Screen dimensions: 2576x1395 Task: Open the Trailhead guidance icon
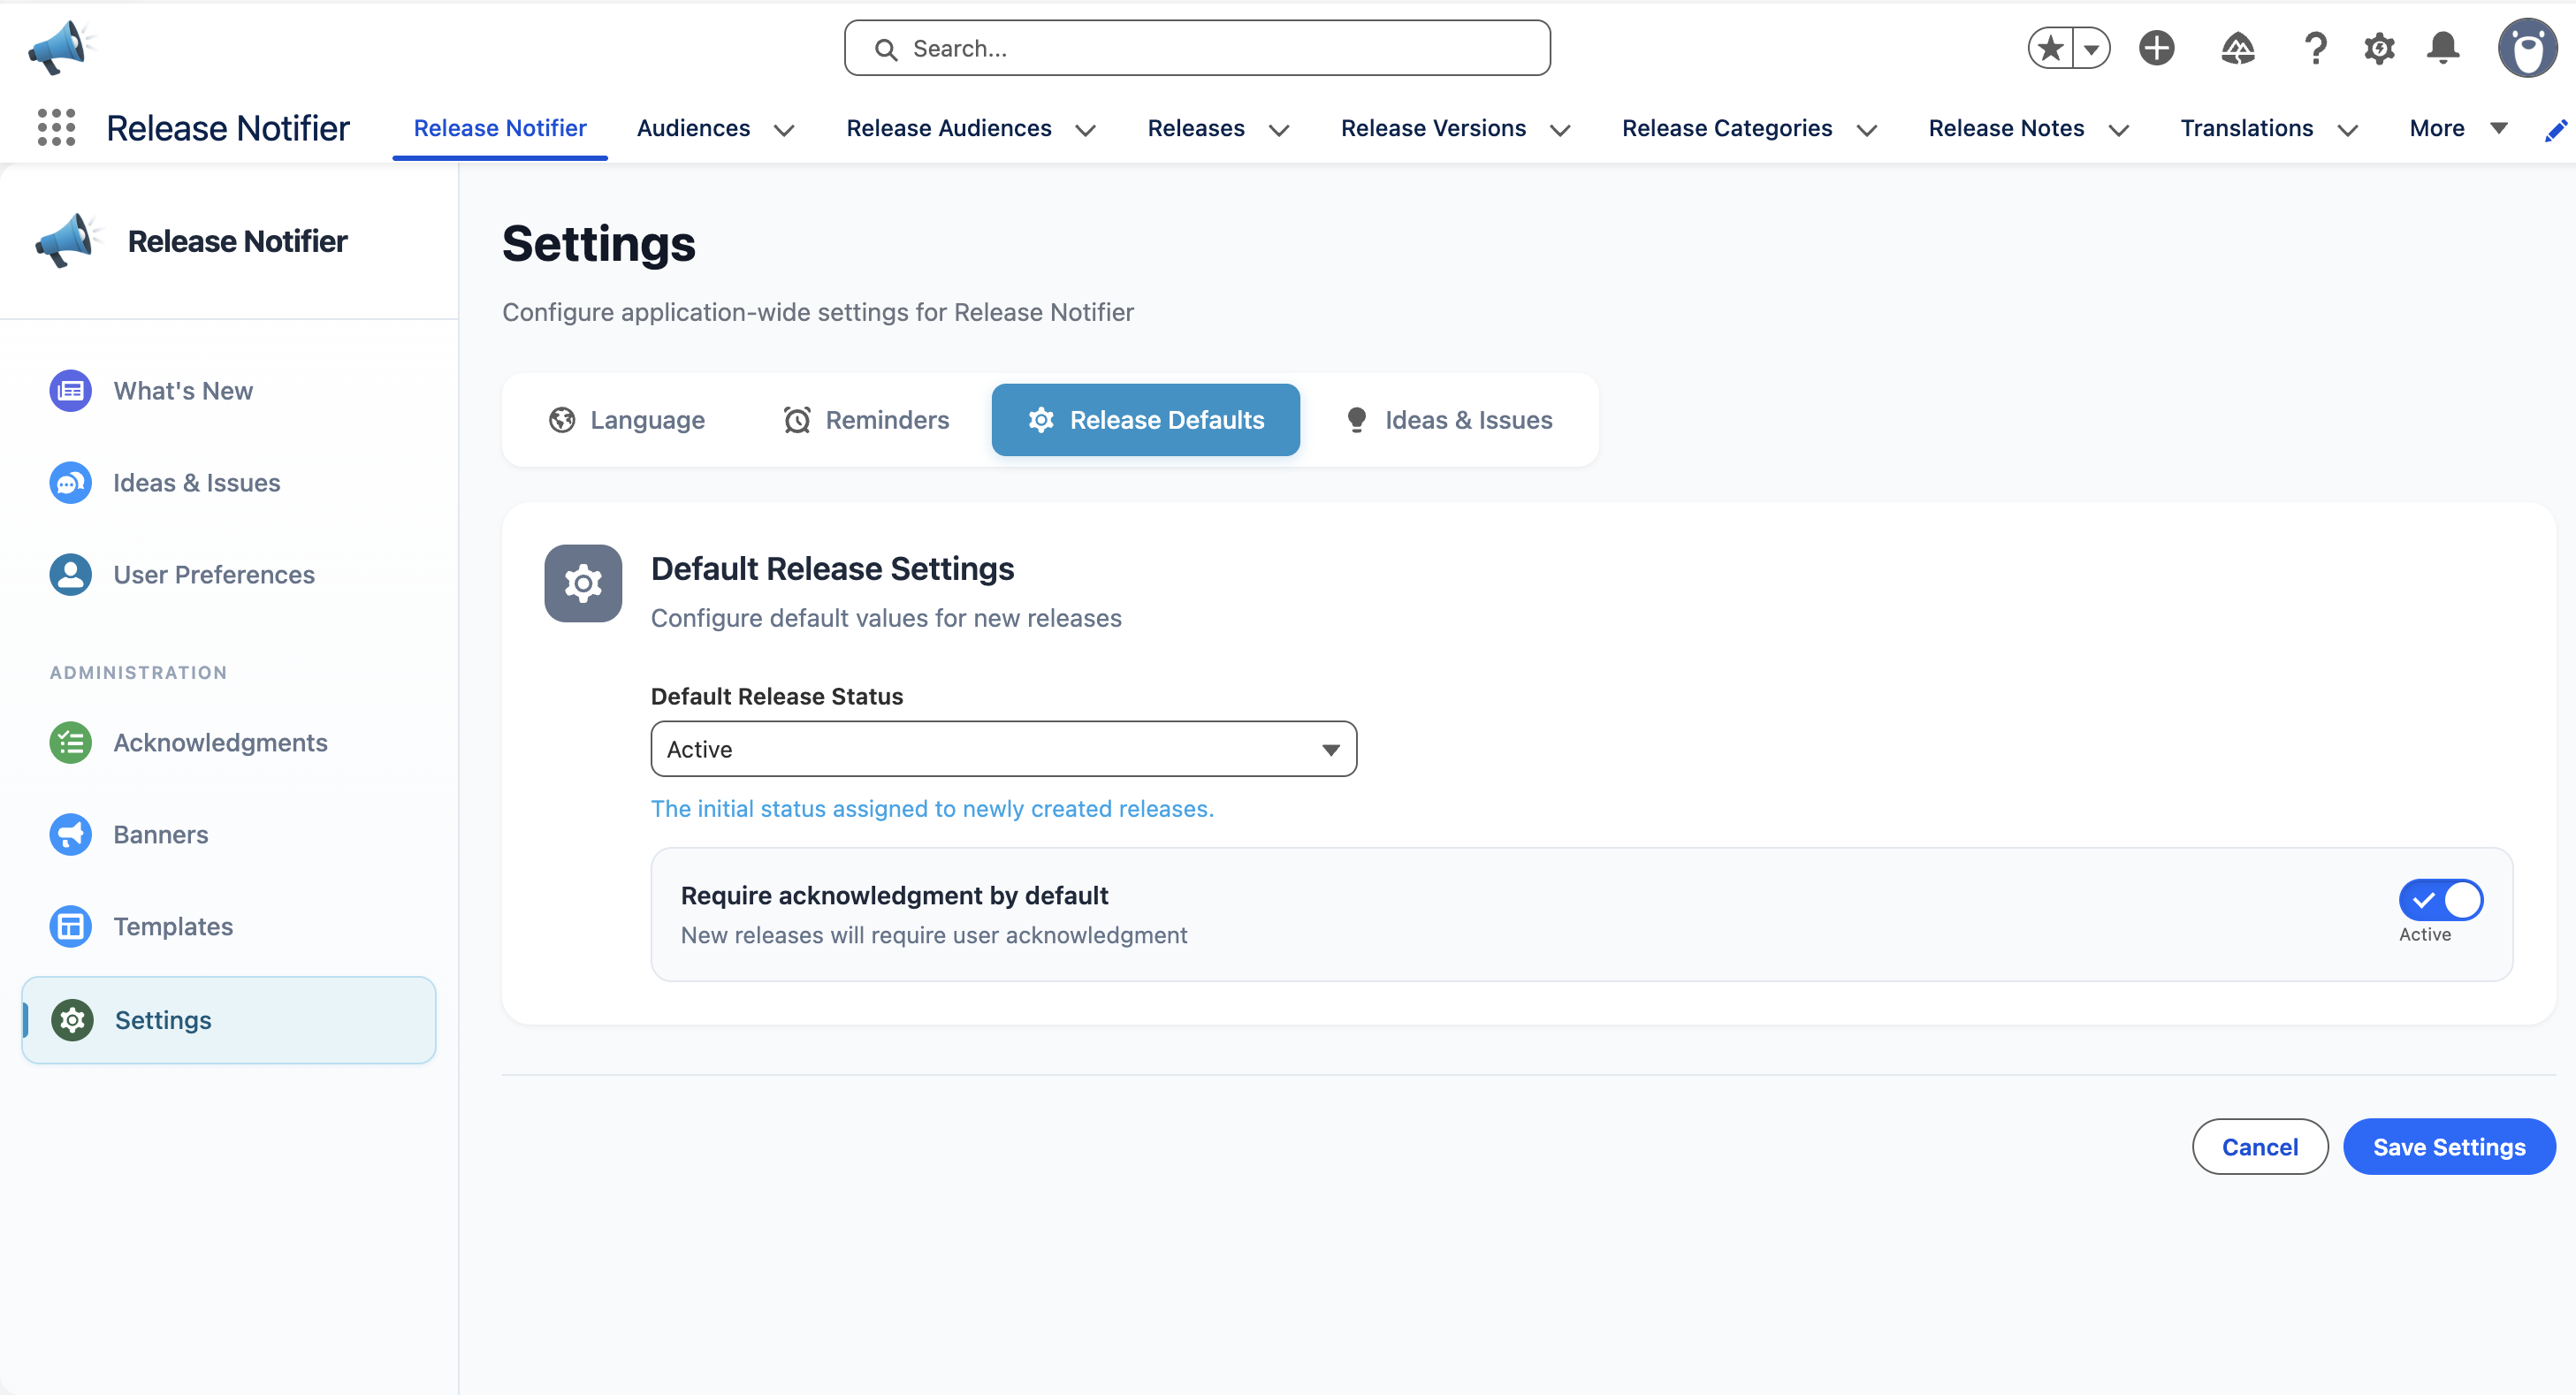pos(2237,48)
